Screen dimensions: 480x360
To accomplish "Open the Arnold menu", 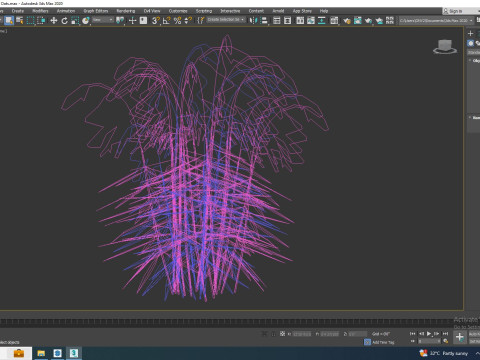I will pyautogui.click(x=278, y=11).
